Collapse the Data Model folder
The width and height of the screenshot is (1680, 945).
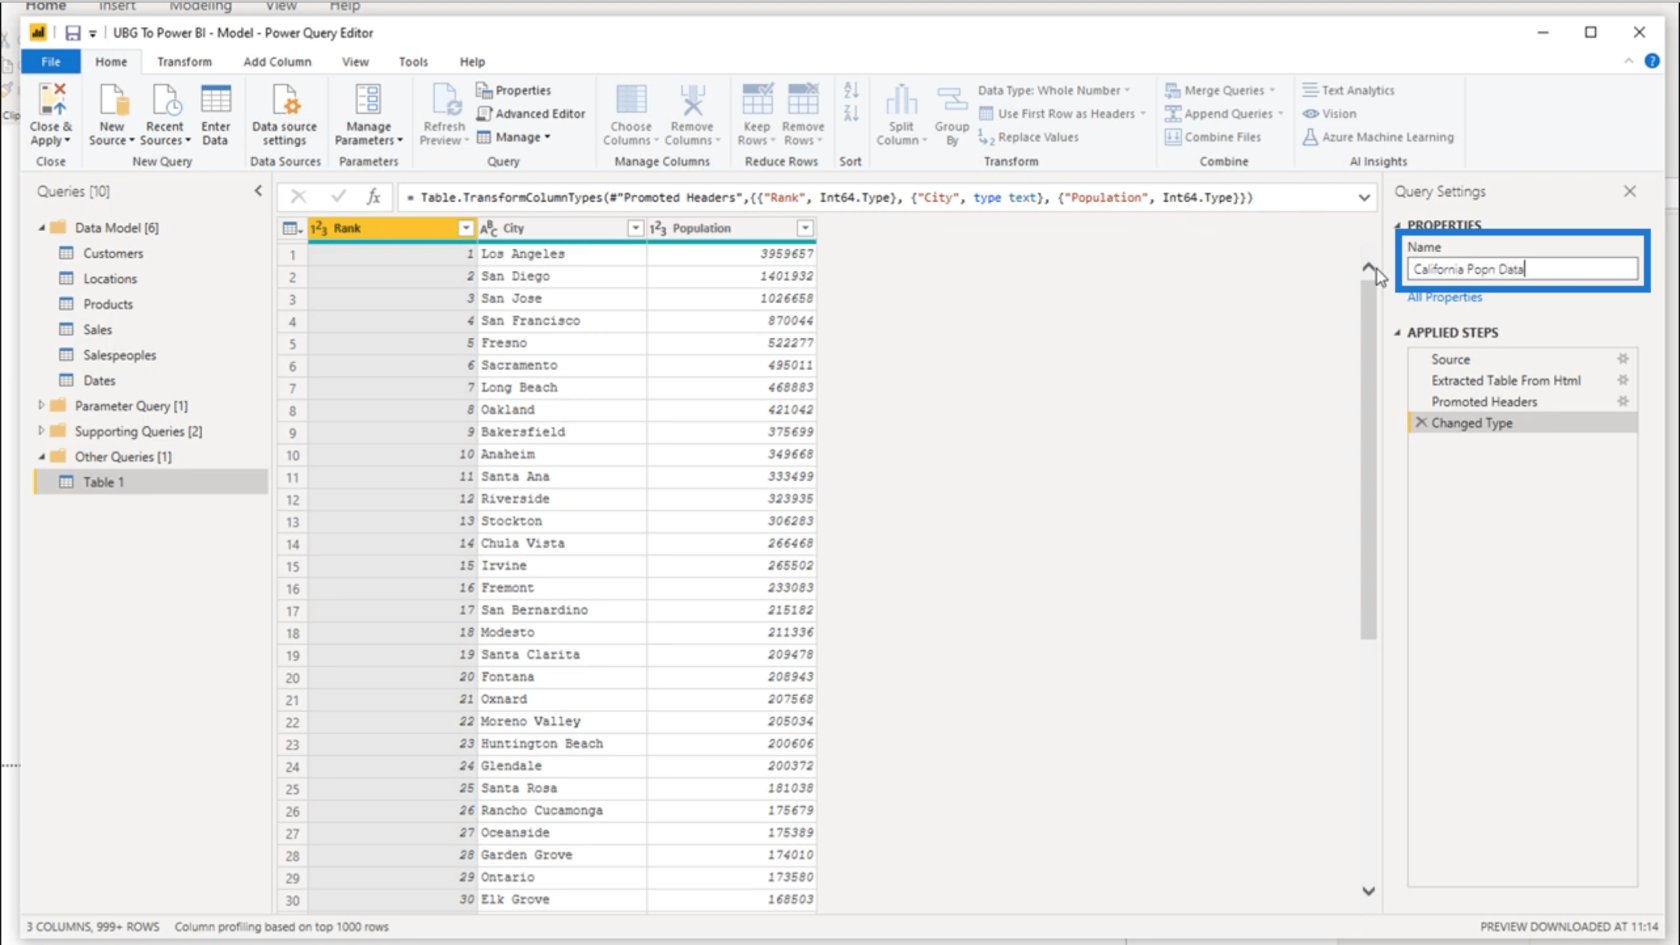pos(42,228)
